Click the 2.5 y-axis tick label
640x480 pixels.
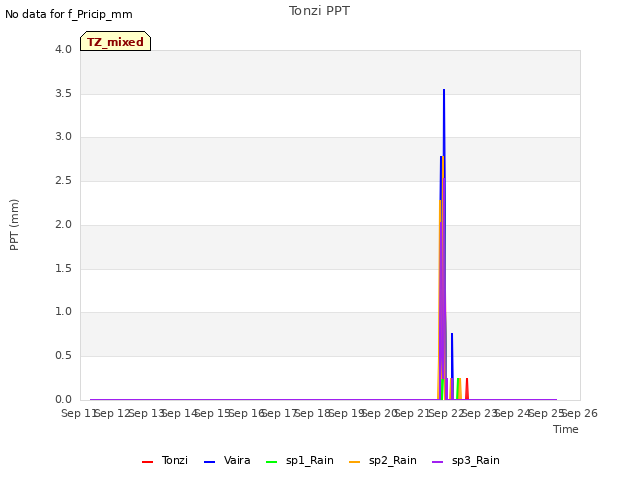pos(63,181)
